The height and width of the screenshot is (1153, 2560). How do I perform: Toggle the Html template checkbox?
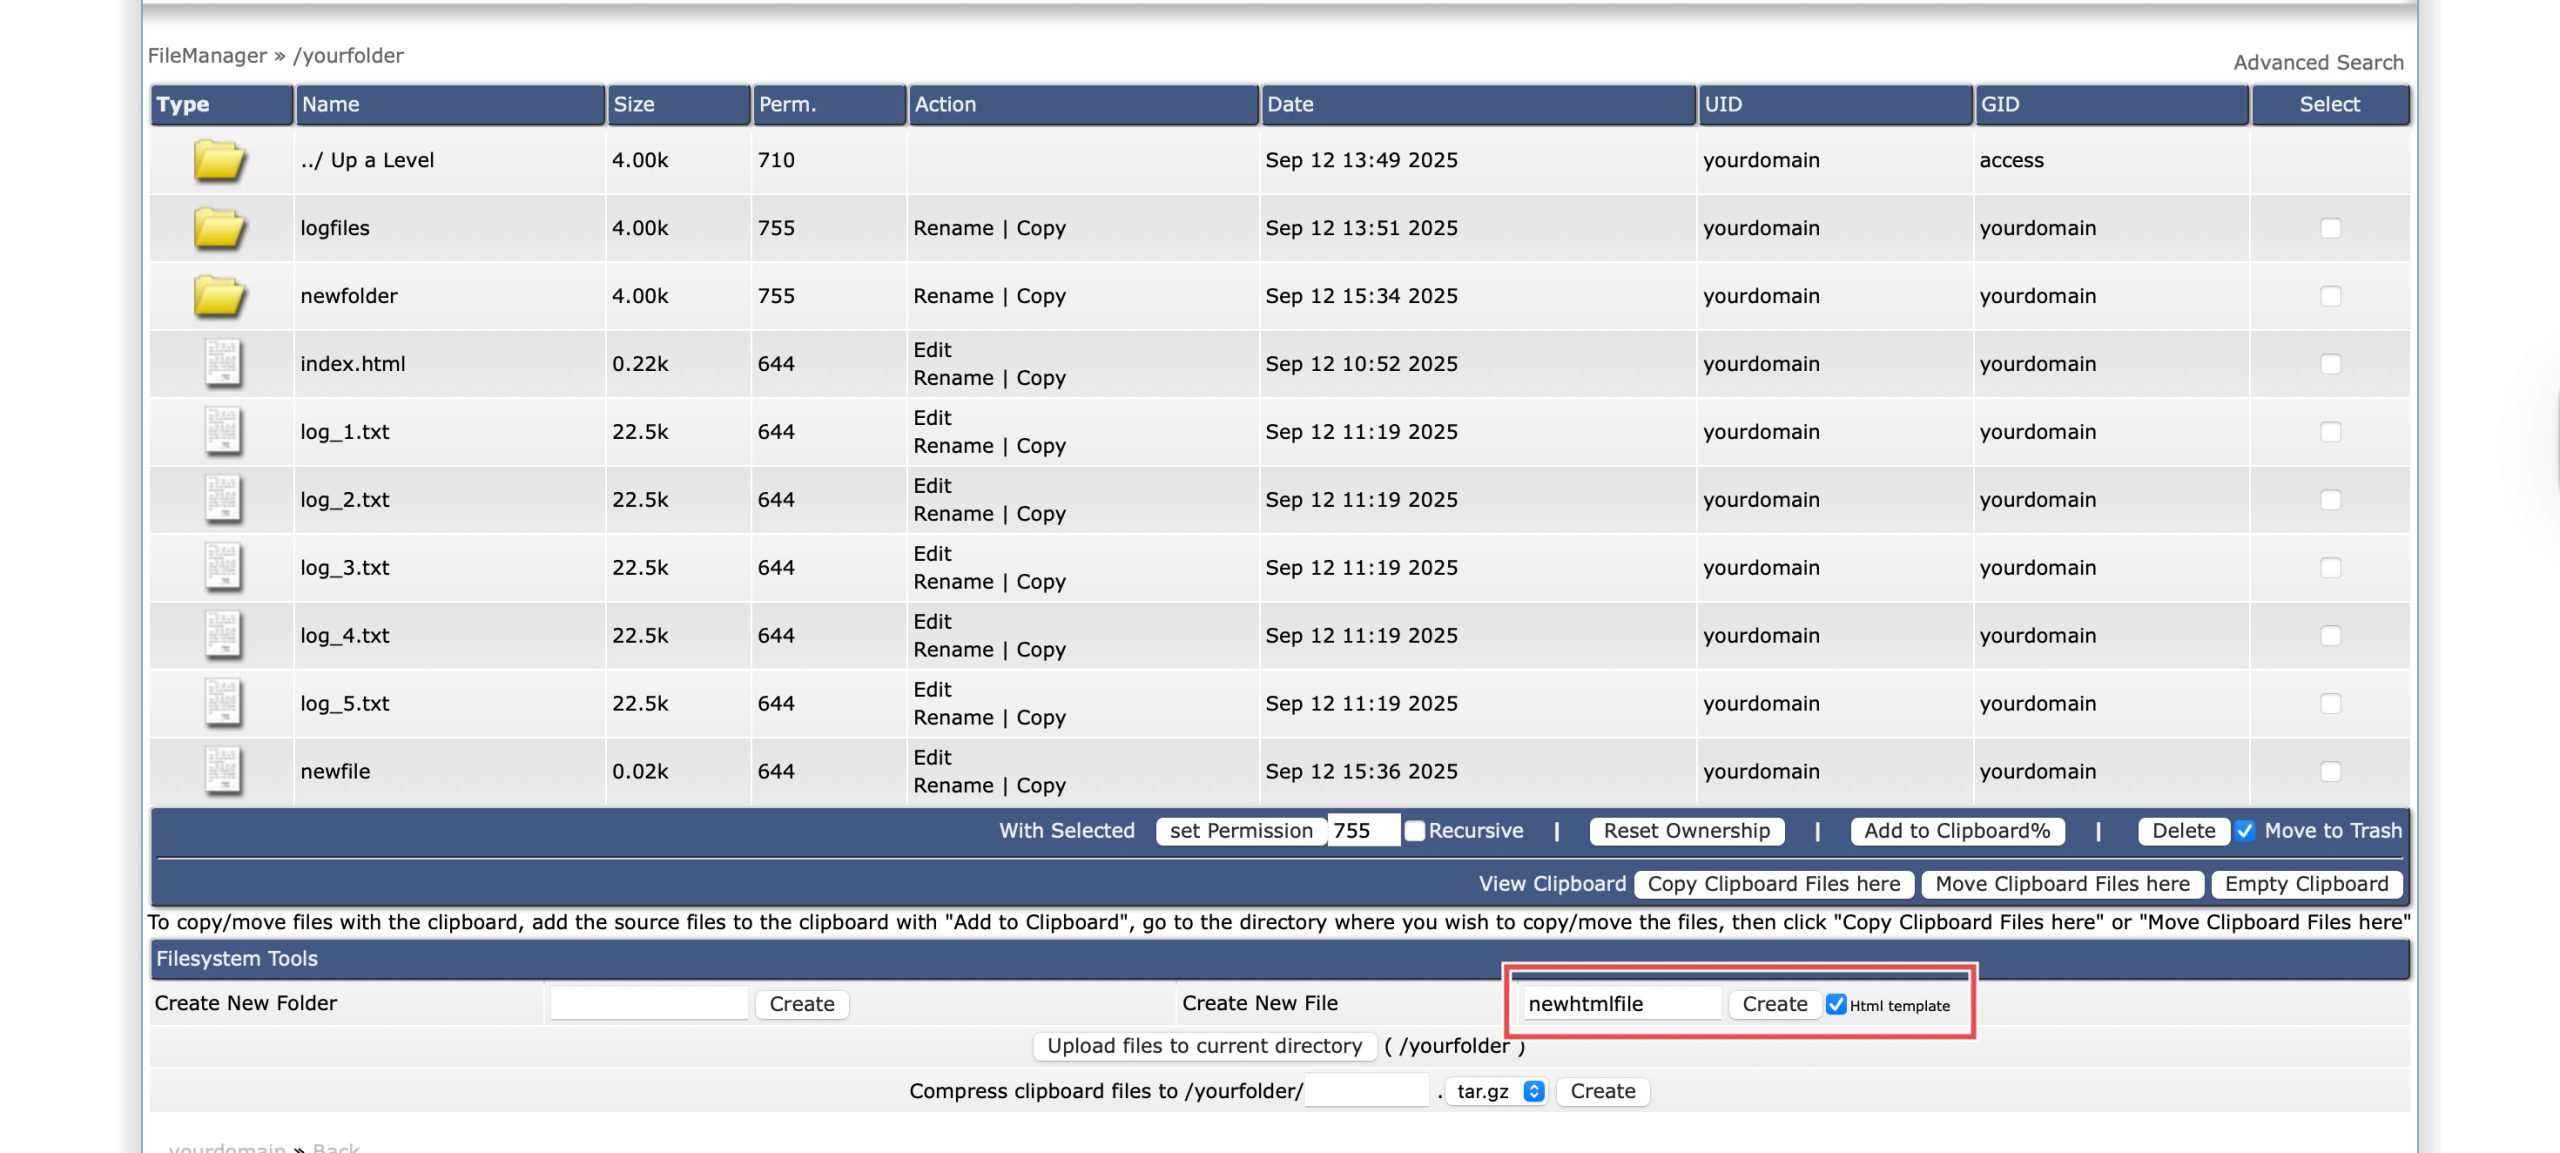point(1836,1004)
